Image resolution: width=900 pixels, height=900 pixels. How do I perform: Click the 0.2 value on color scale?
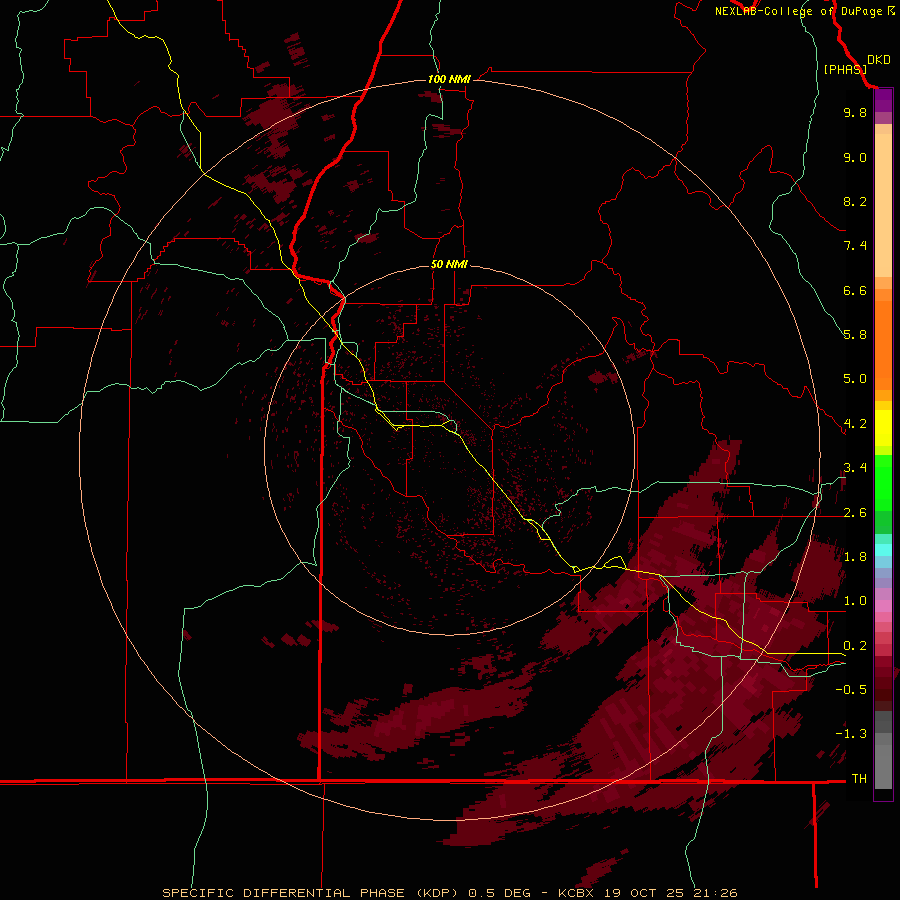tap(855, 646)
